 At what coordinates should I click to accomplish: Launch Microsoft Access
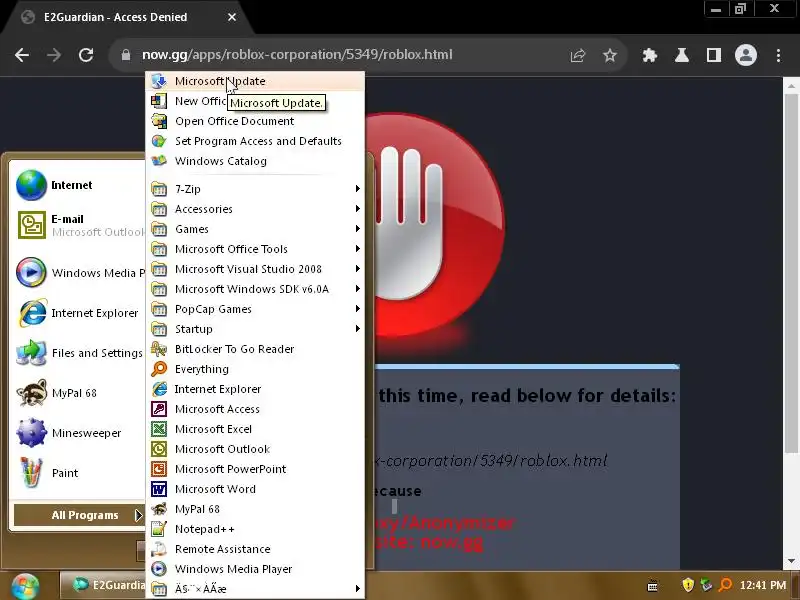point(255,409)
